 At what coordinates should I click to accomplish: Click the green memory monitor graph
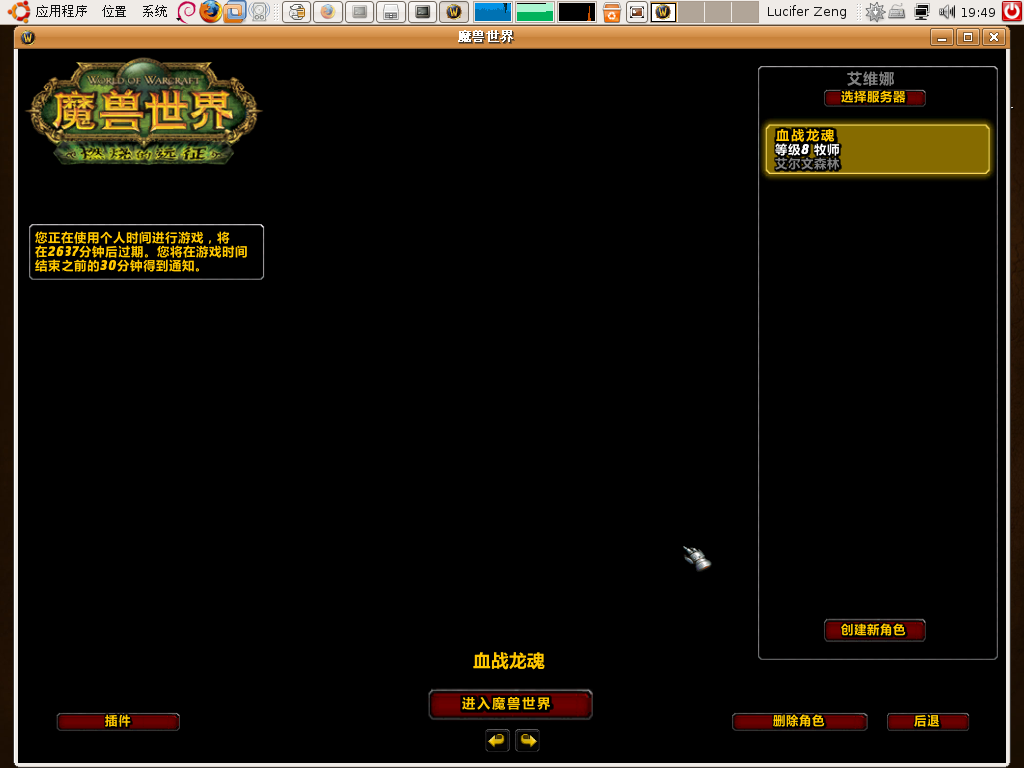(x=535, y=12)
